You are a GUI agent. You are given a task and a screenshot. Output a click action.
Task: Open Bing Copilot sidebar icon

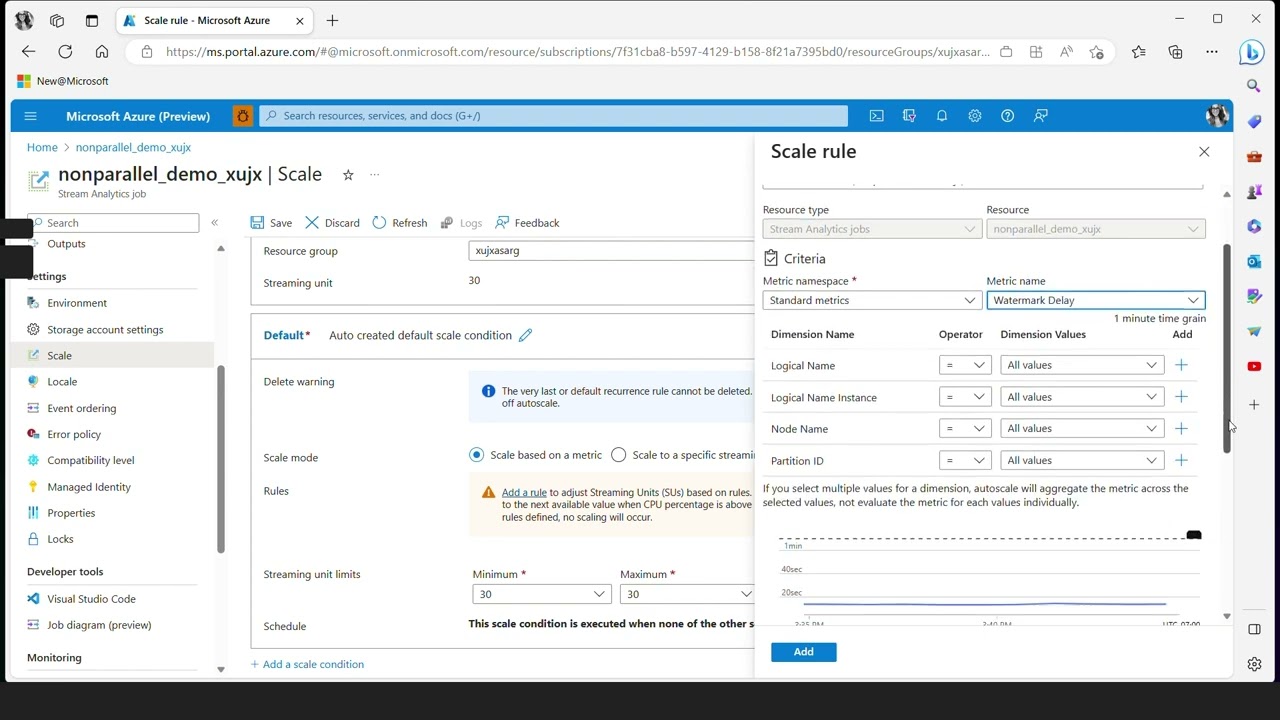click(x=1252, y=52)
